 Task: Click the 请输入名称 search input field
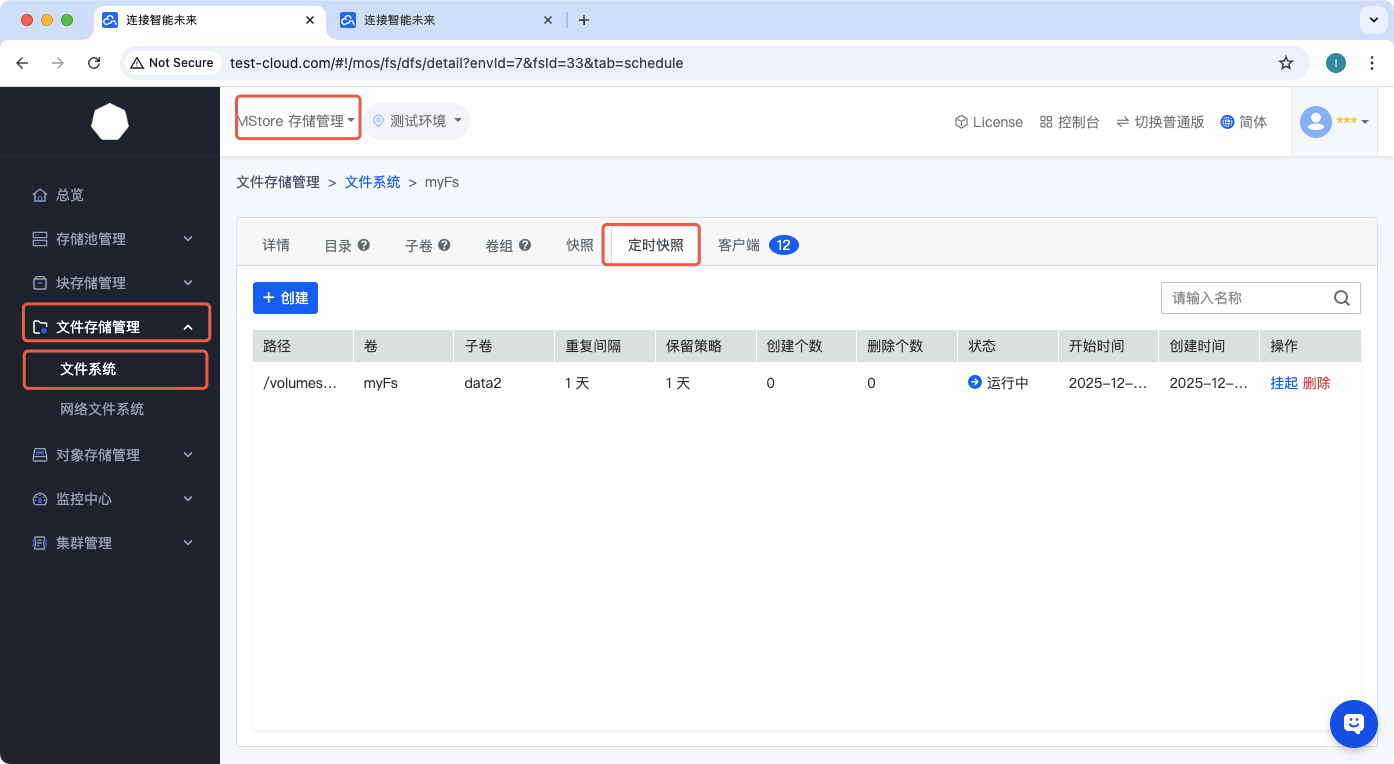tap(1245, 298)
